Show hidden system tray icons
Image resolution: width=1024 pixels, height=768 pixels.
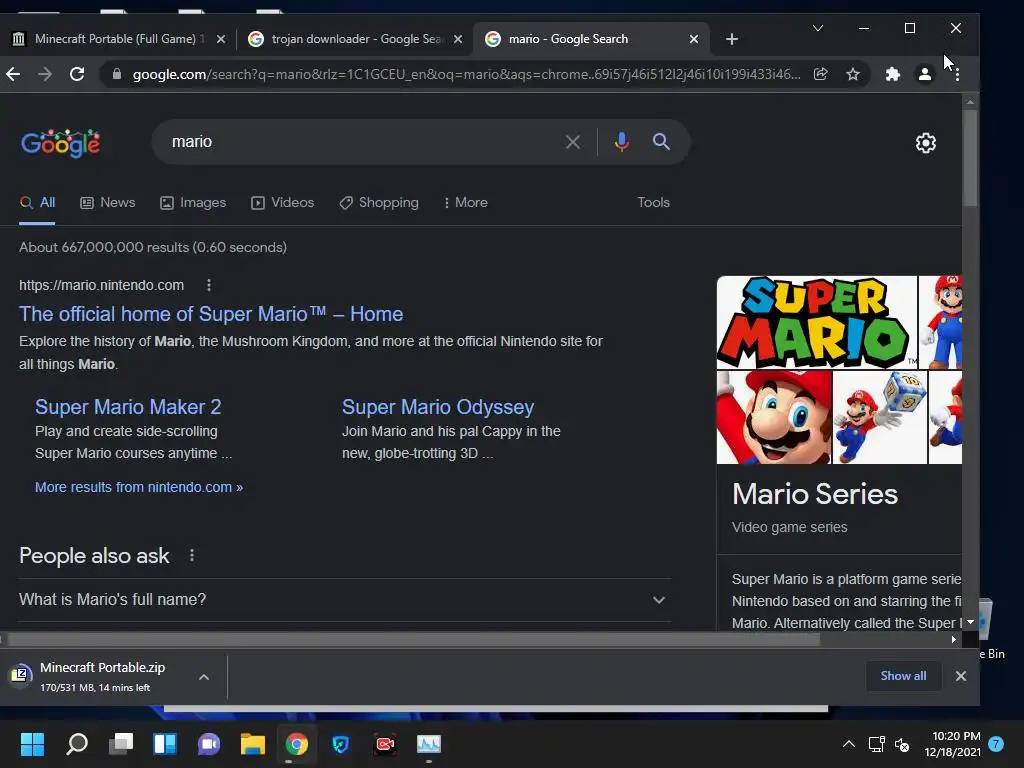tap(848, 744)
